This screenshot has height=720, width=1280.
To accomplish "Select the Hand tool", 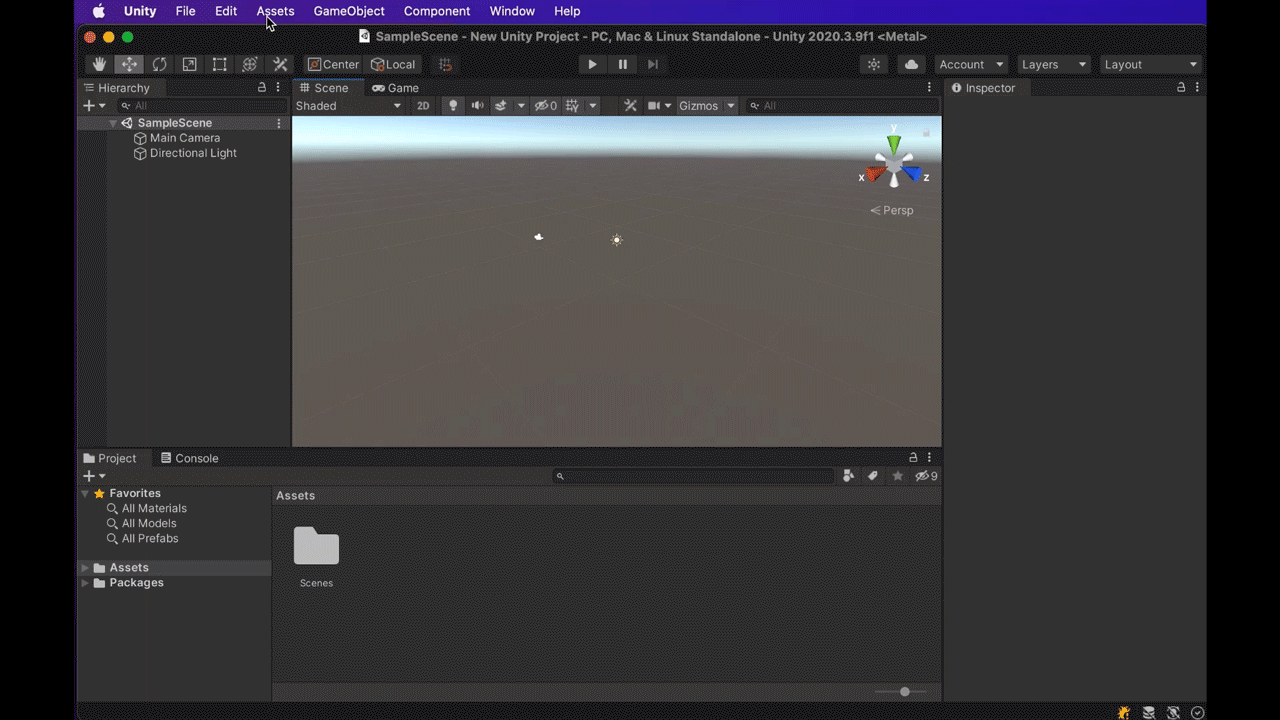I will [99, 64].
